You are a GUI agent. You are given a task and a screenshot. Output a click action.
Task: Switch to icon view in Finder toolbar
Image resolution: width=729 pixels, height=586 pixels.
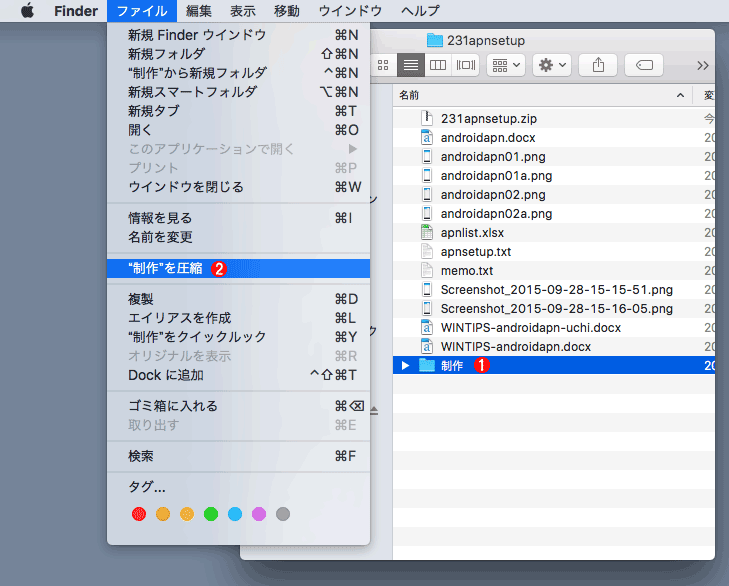384,65
